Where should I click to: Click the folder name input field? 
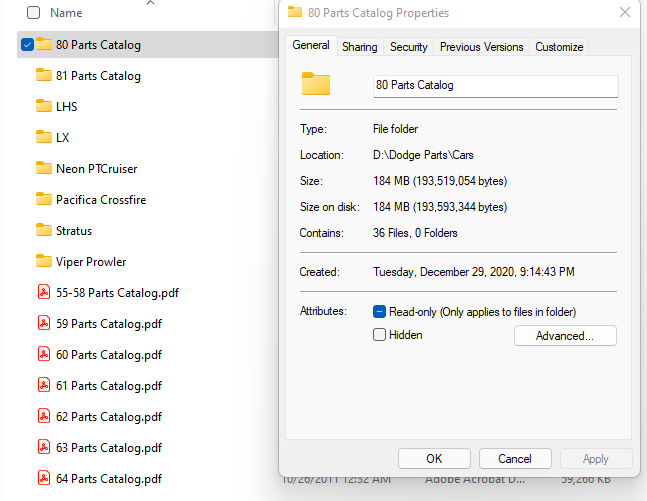(x=496, y=86)
